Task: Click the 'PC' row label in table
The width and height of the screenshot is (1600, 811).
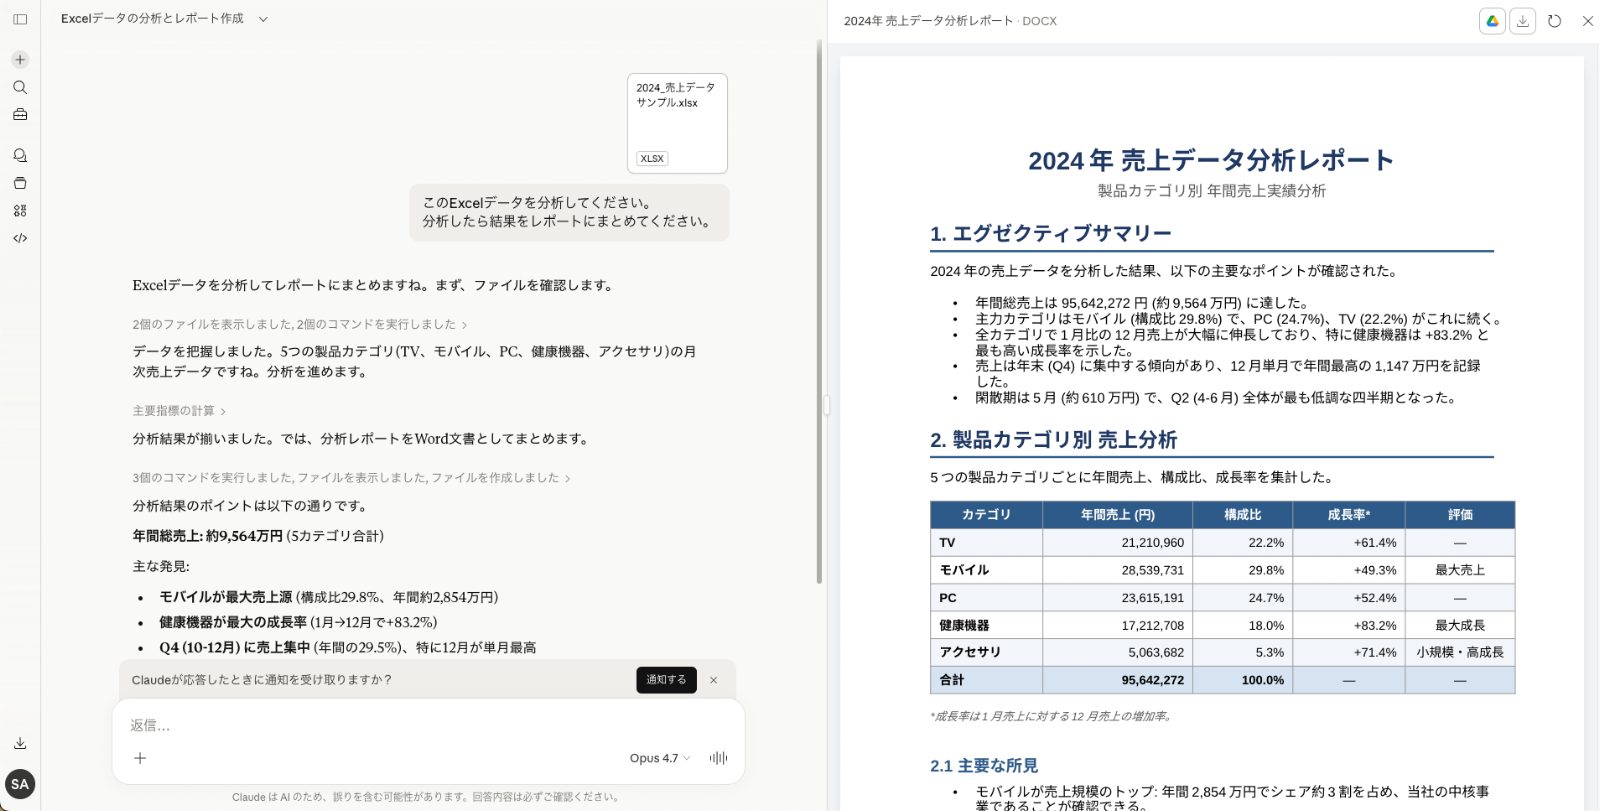Action: (947, 598)
